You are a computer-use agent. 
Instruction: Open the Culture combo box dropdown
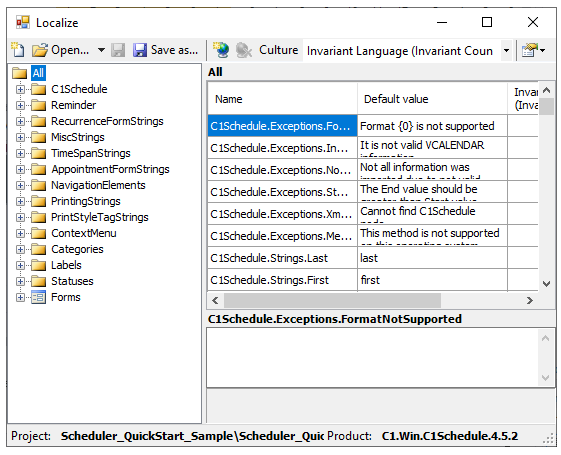tap(506, 50)
